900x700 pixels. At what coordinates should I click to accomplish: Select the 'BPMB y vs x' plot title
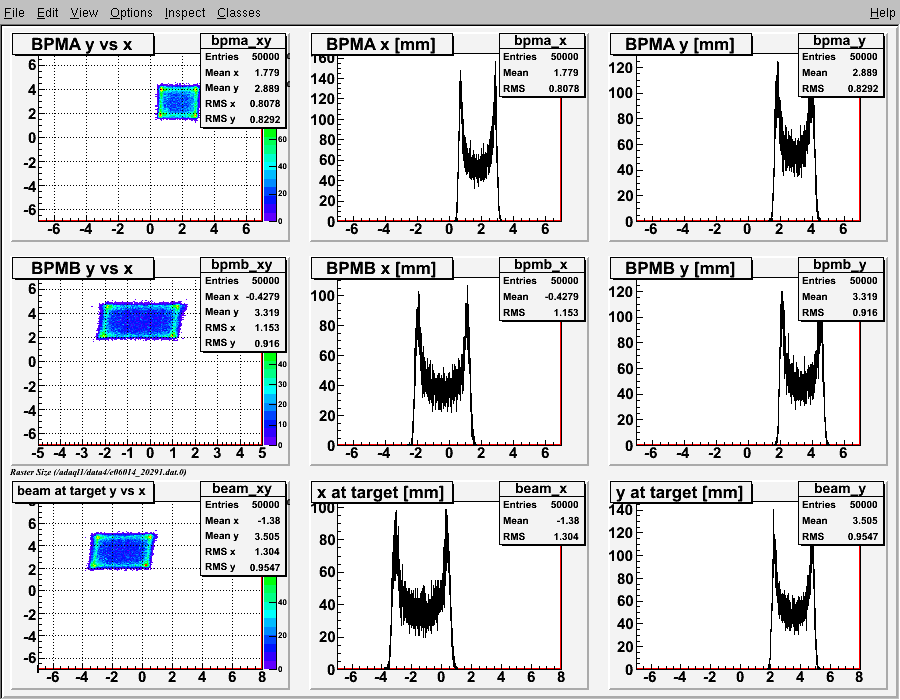[83, 268]
